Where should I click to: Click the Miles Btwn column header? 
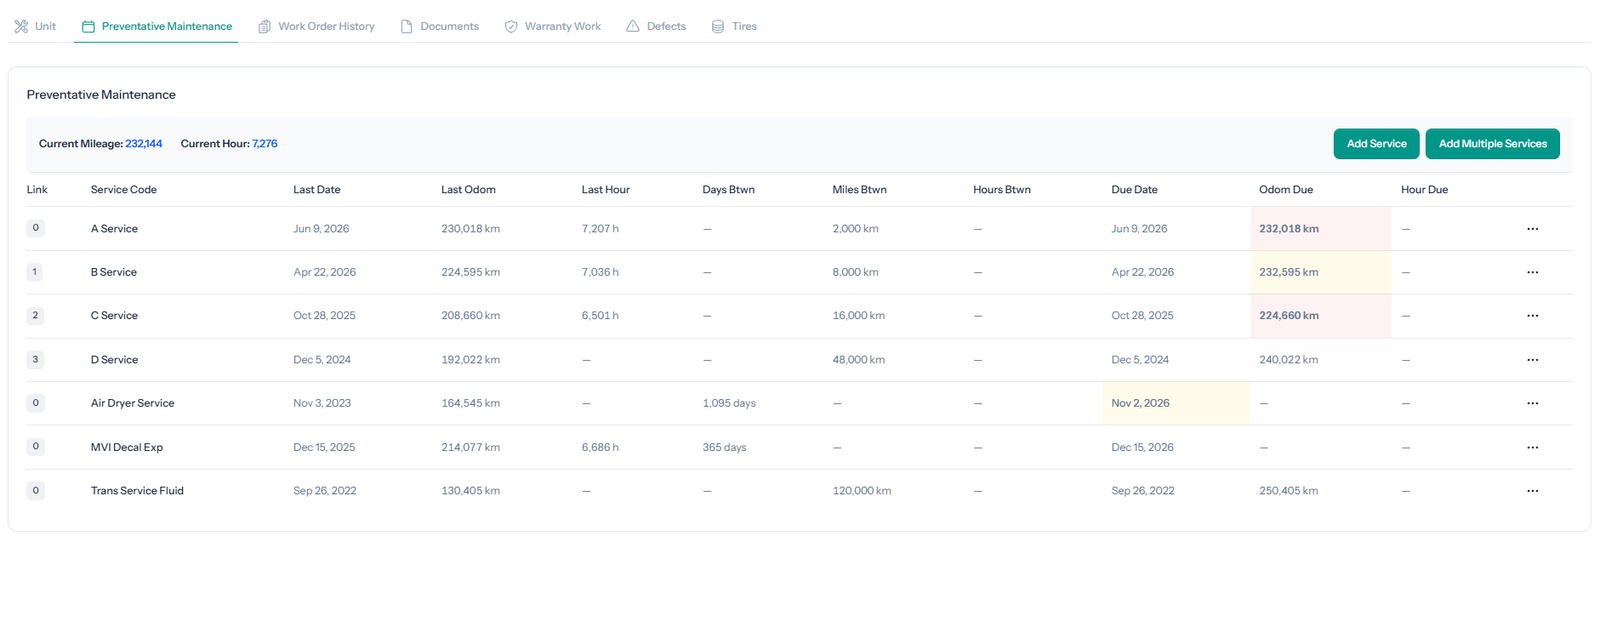tap(859, 190)
